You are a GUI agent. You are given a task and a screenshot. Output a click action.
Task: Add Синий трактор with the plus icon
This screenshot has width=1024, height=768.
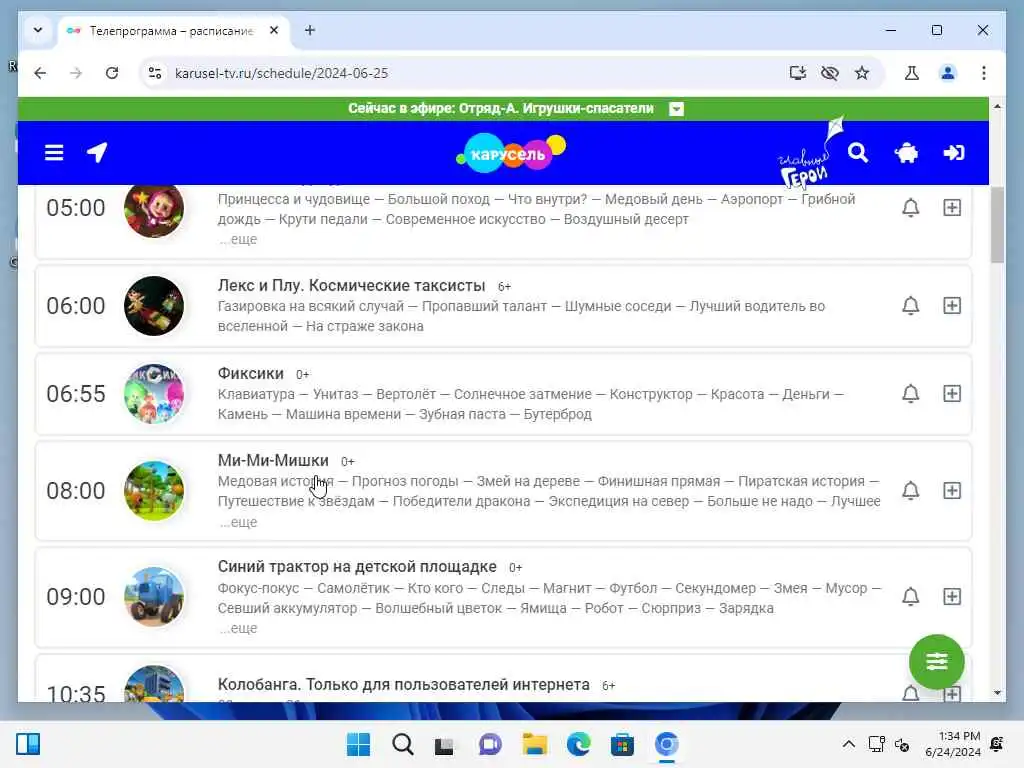[952, 596]
